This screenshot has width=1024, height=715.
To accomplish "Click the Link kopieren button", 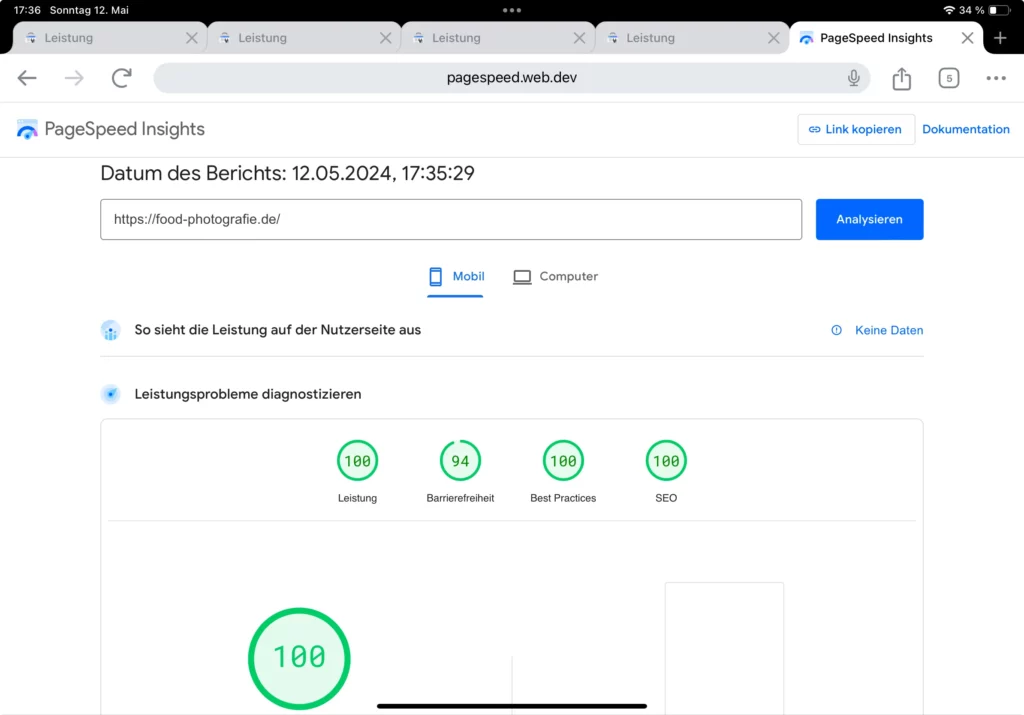I will click(x=856, y=129).
